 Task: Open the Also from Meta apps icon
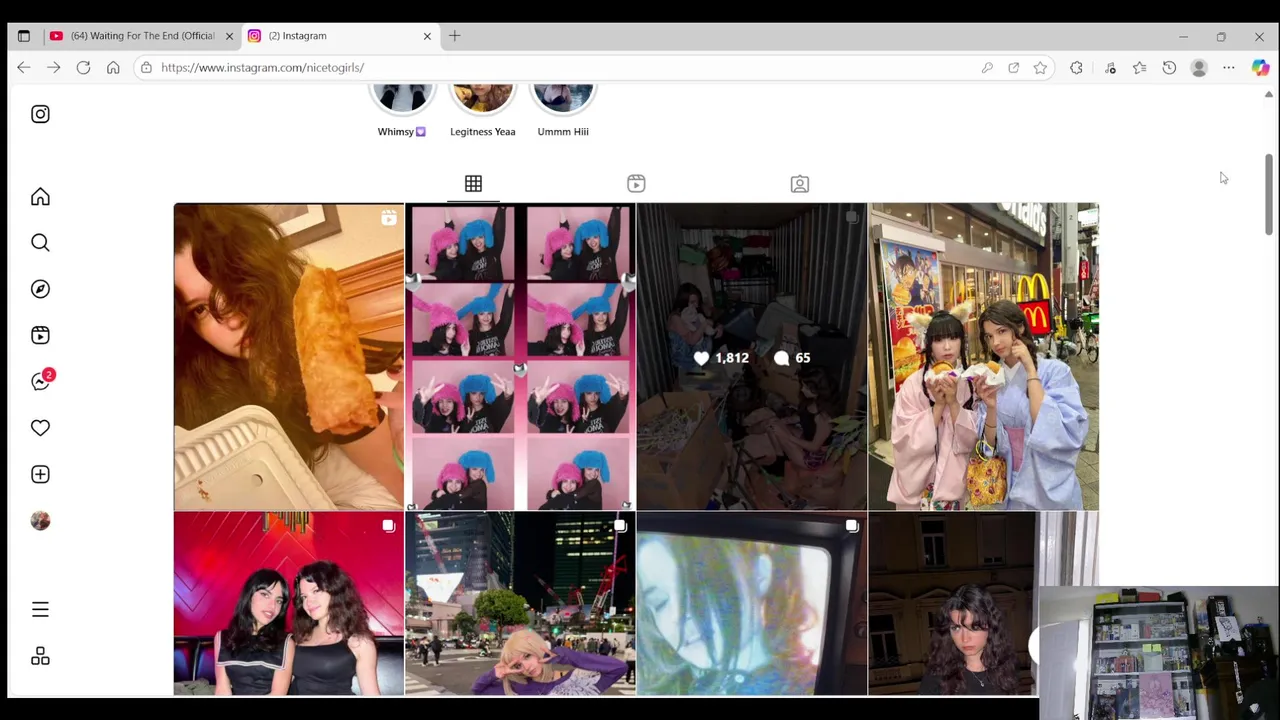[40, 656]
